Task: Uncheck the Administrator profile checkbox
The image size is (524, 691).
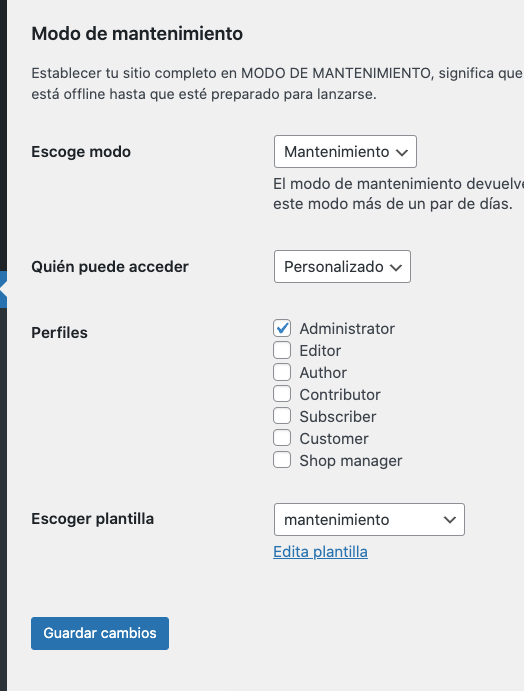Action: point(282,328)
